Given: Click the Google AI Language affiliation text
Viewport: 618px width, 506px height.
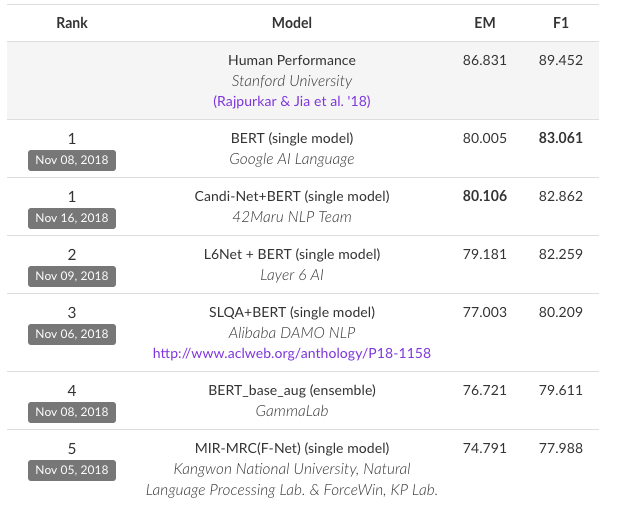Looking at the screenshot, I should tap(291, 159).
